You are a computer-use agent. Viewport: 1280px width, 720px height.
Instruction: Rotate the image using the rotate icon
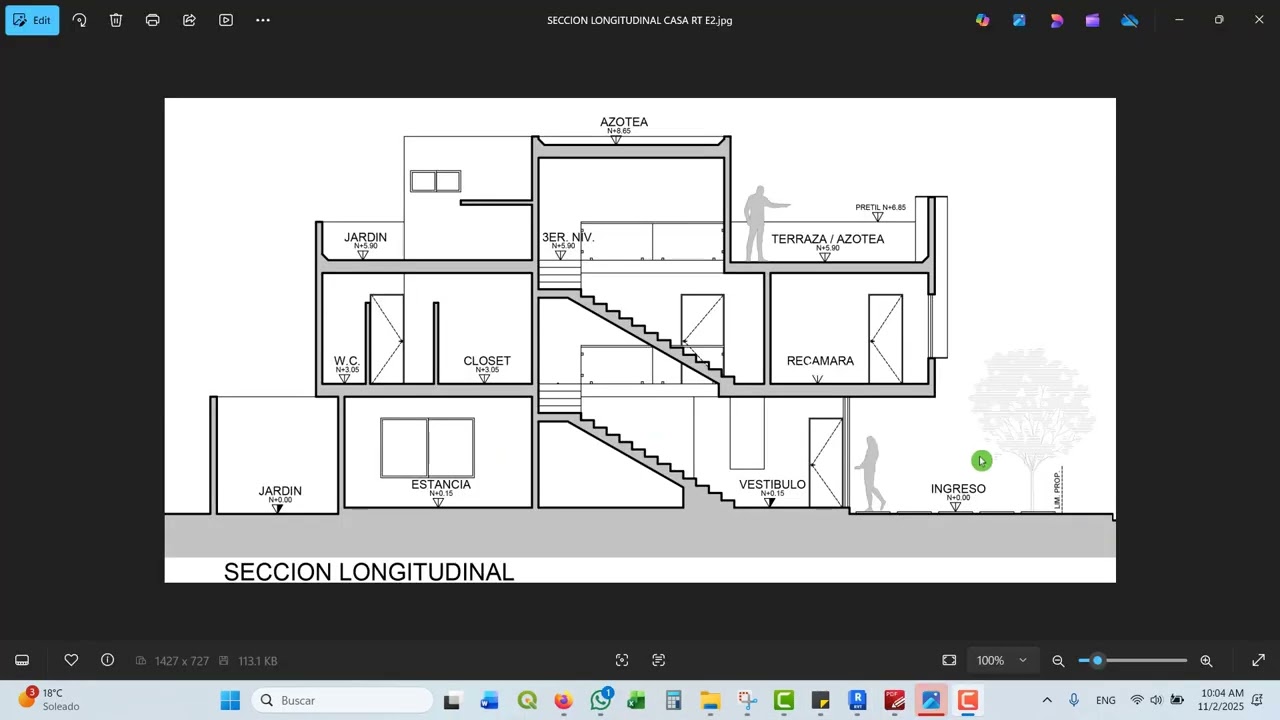click(x=80, y=20)
